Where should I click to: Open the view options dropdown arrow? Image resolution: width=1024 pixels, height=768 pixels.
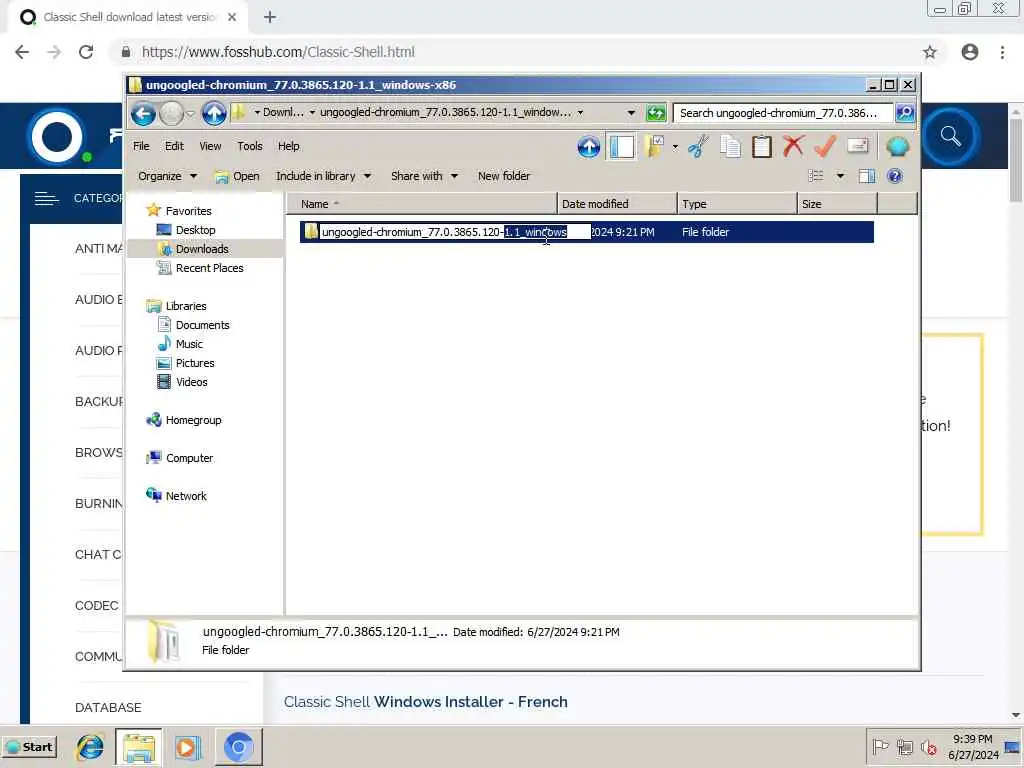point(840,176)
